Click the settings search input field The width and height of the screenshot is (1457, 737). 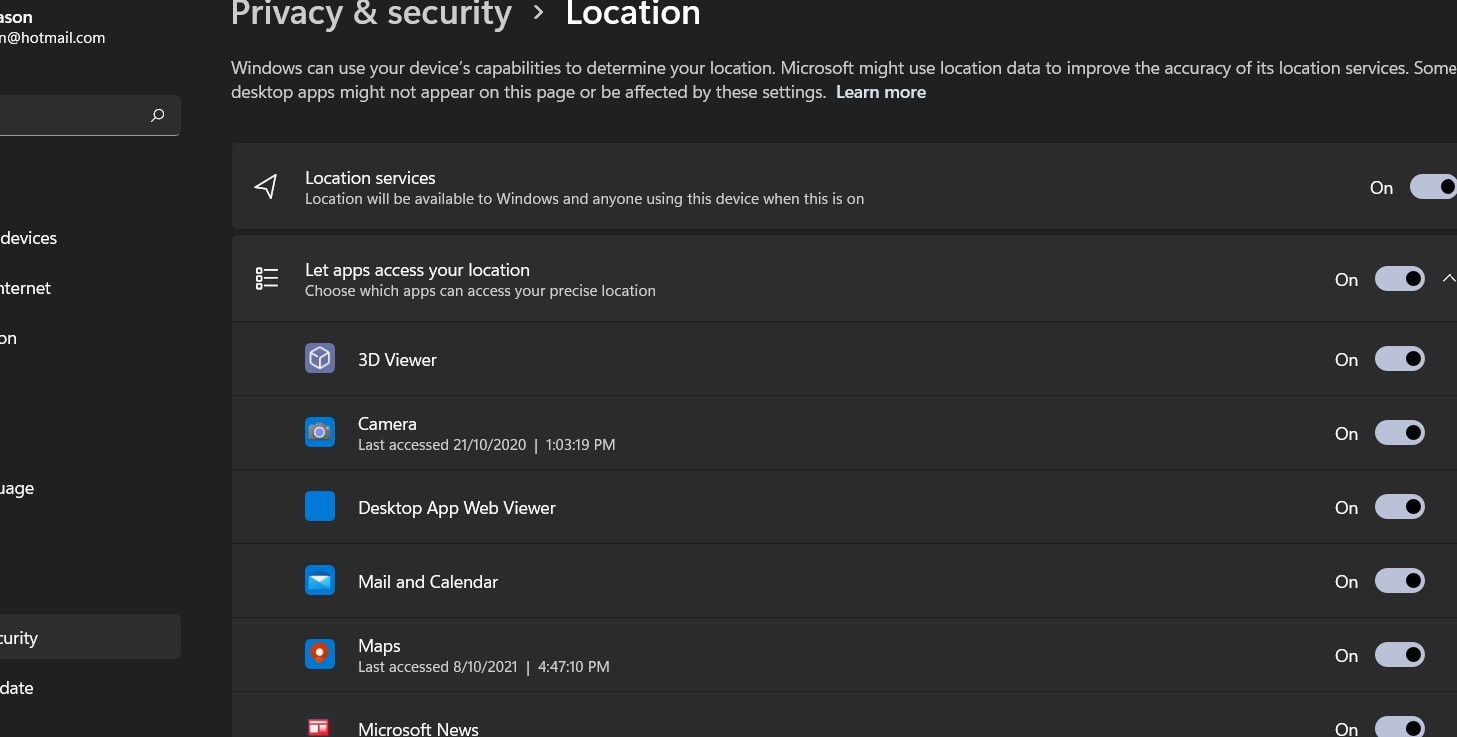tap(90, 116)
